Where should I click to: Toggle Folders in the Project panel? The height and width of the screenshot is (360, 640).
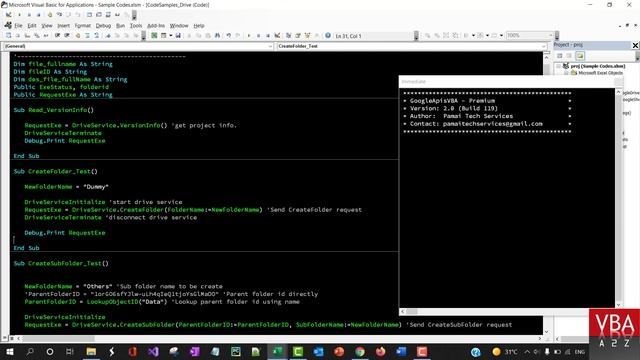(x=580, y=56)
